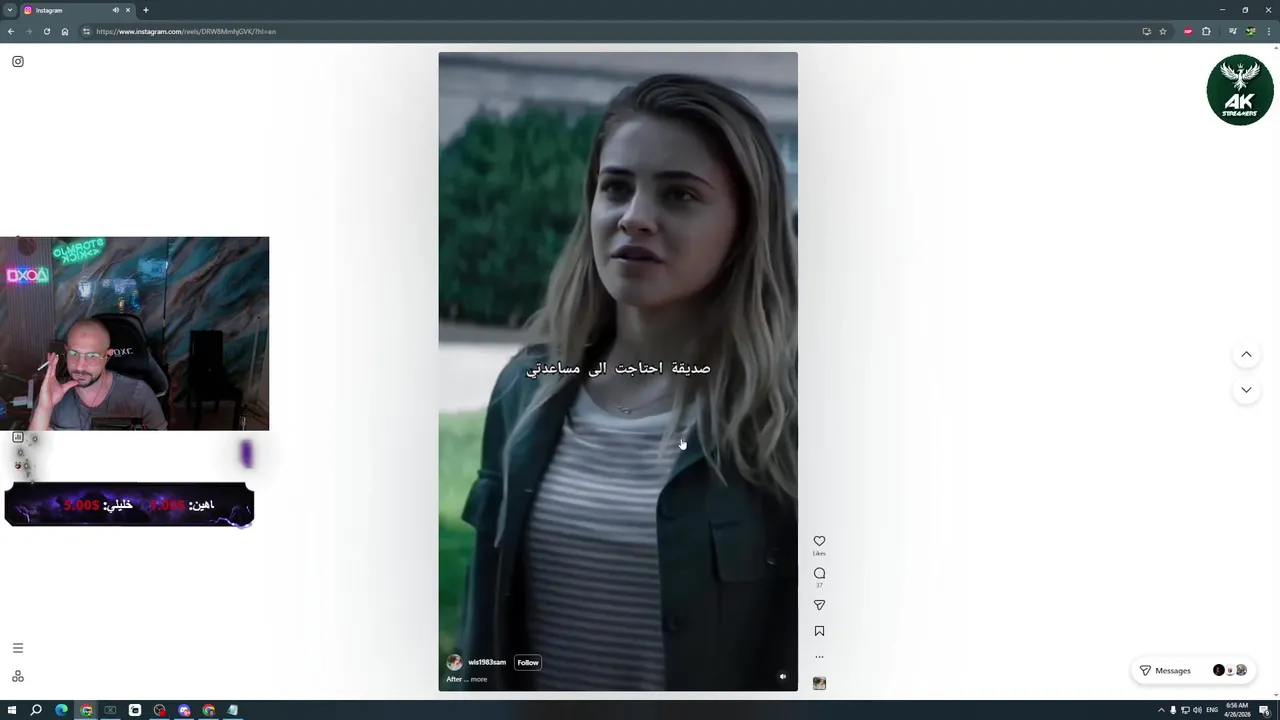The width and height of the screenshot is (1280, 720).
Task: Click the Instagram logo in the sidebar
Action: pyautogui.click(x=17, y=61)
